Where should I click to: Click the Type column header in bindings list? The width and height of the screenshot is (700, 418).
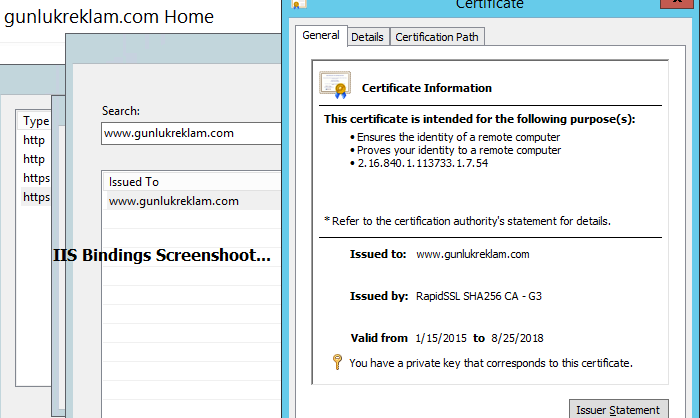click(x=35, y=121)
